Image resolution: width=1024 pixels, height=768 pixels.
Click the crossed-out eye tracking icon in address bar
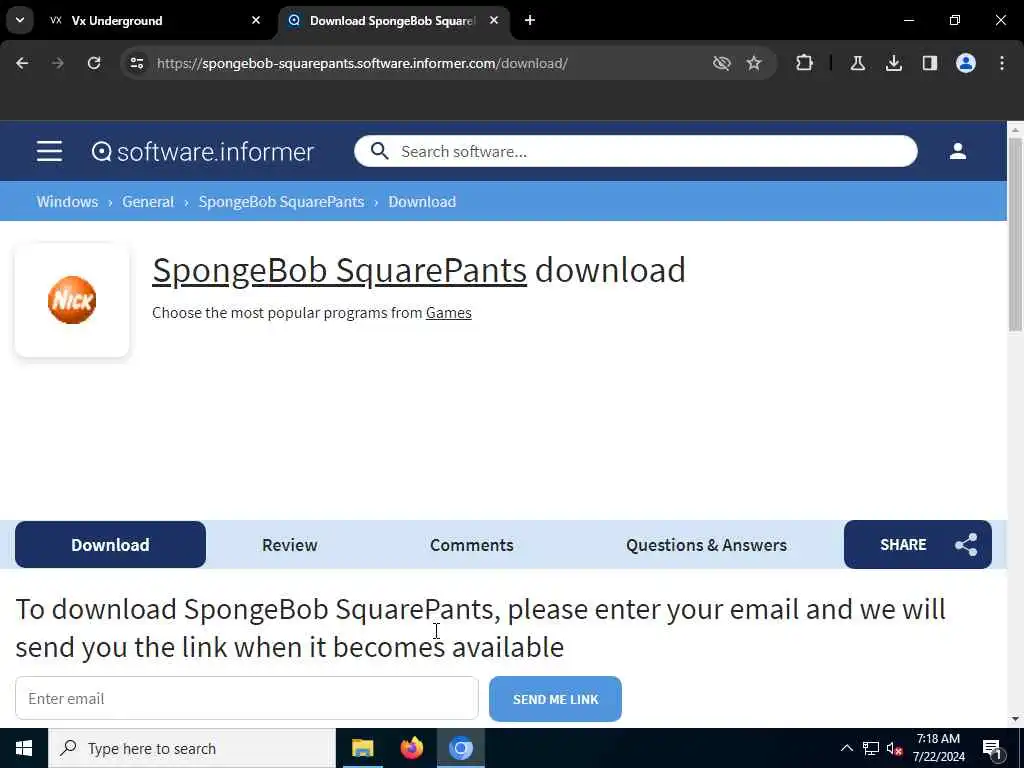721,63
